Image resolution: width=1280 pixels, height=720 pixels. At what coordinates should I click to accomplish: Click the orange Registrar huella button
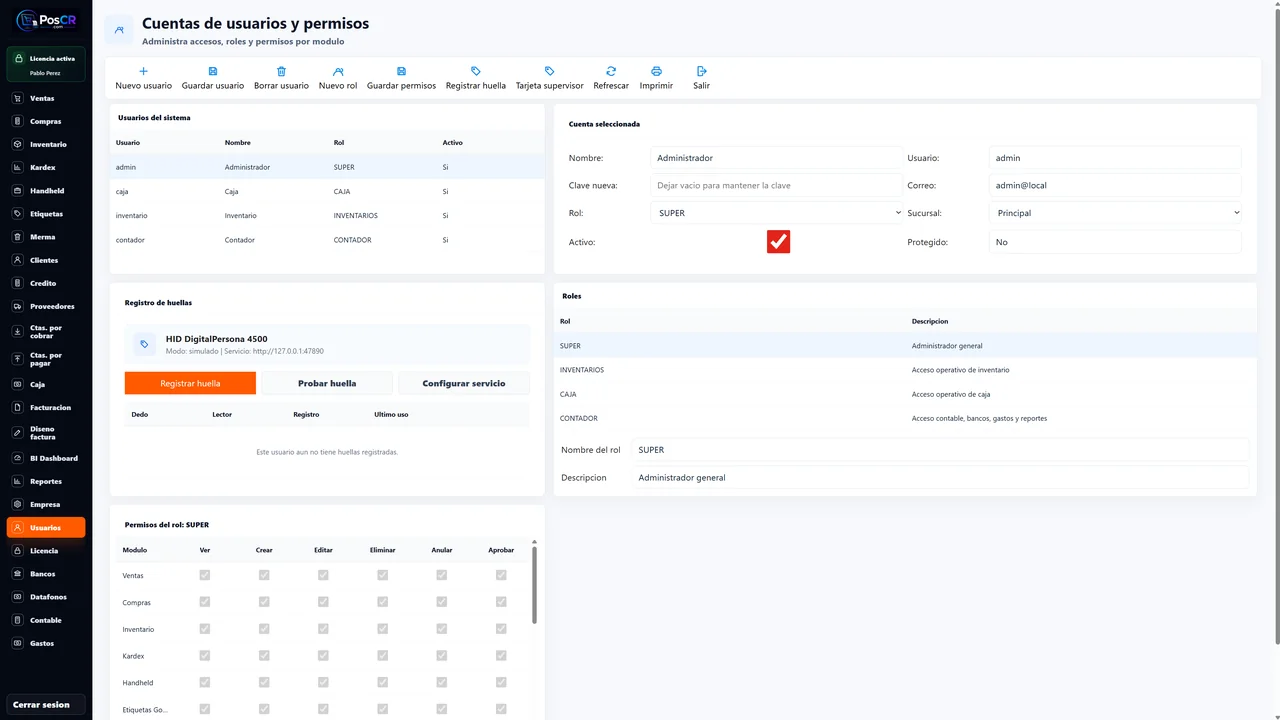tap(190, 383)
